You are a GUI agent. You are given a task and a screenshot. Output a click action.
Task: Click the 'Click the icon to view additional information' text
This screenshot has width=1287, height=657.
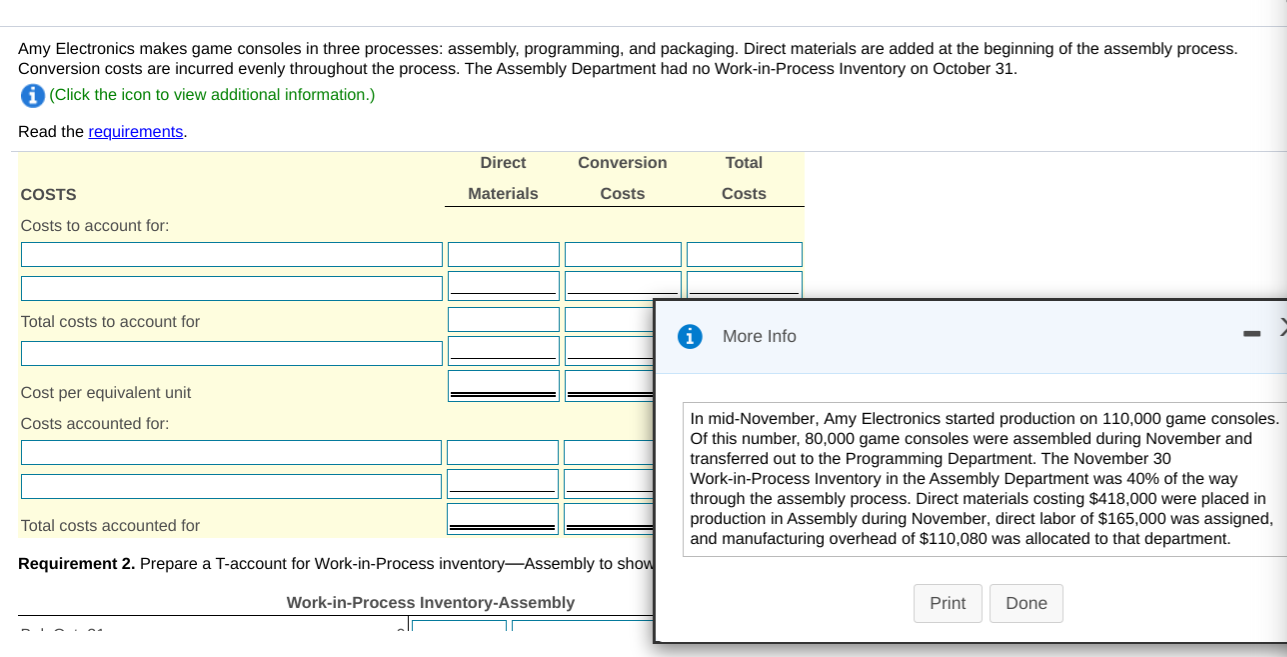click(x=212, y=95)
